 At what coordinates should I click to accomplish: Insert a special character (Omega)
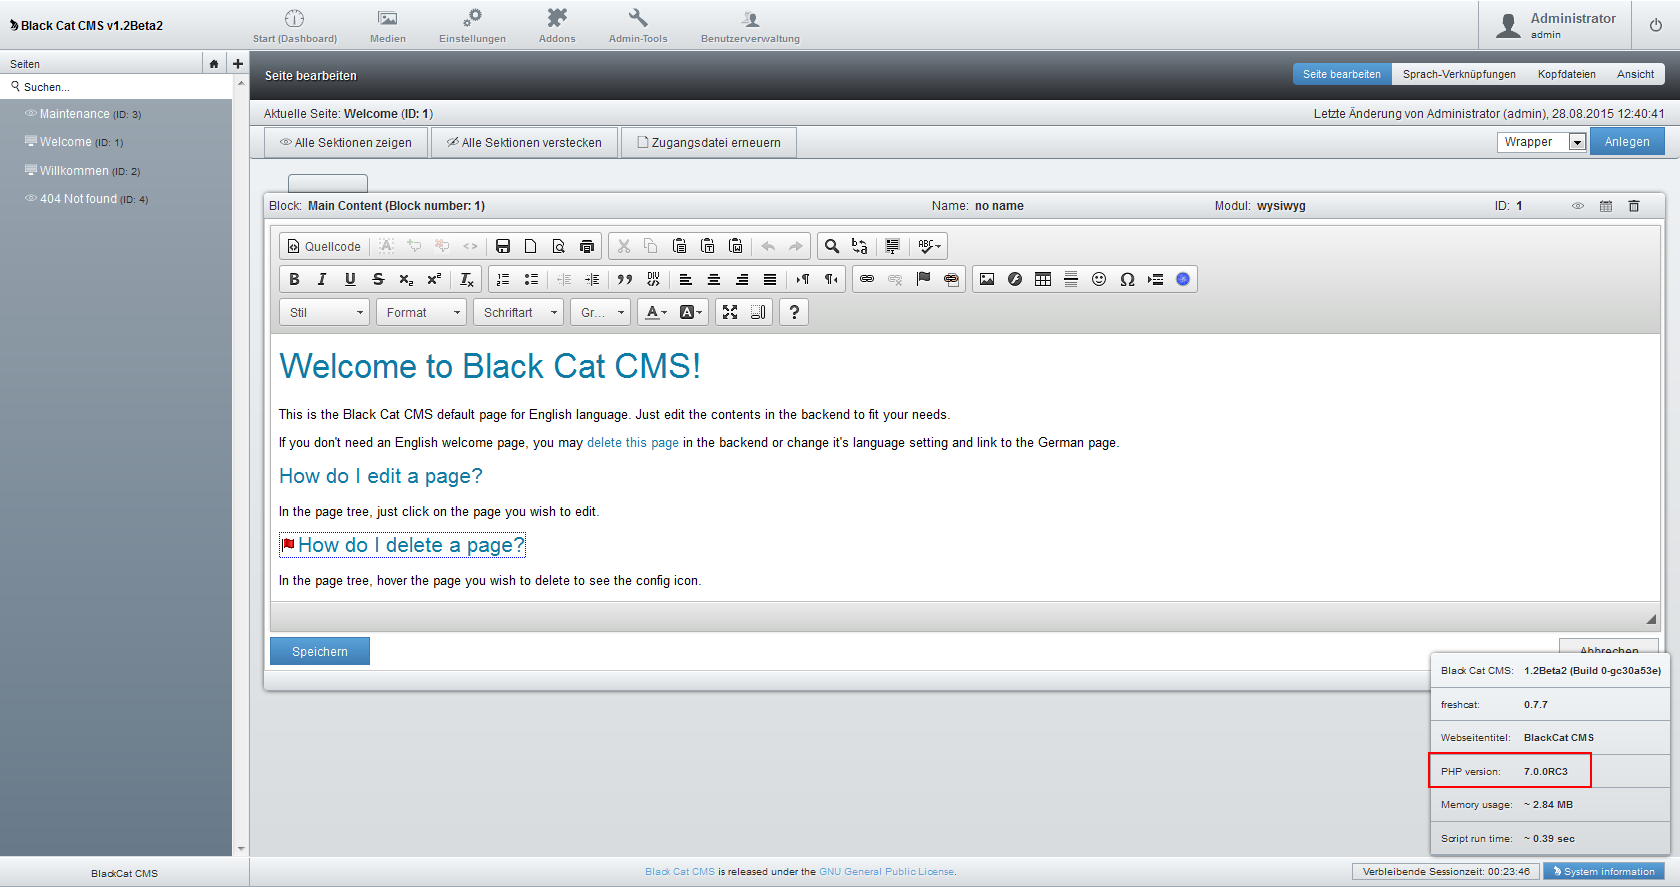(x=1127, y=279)
